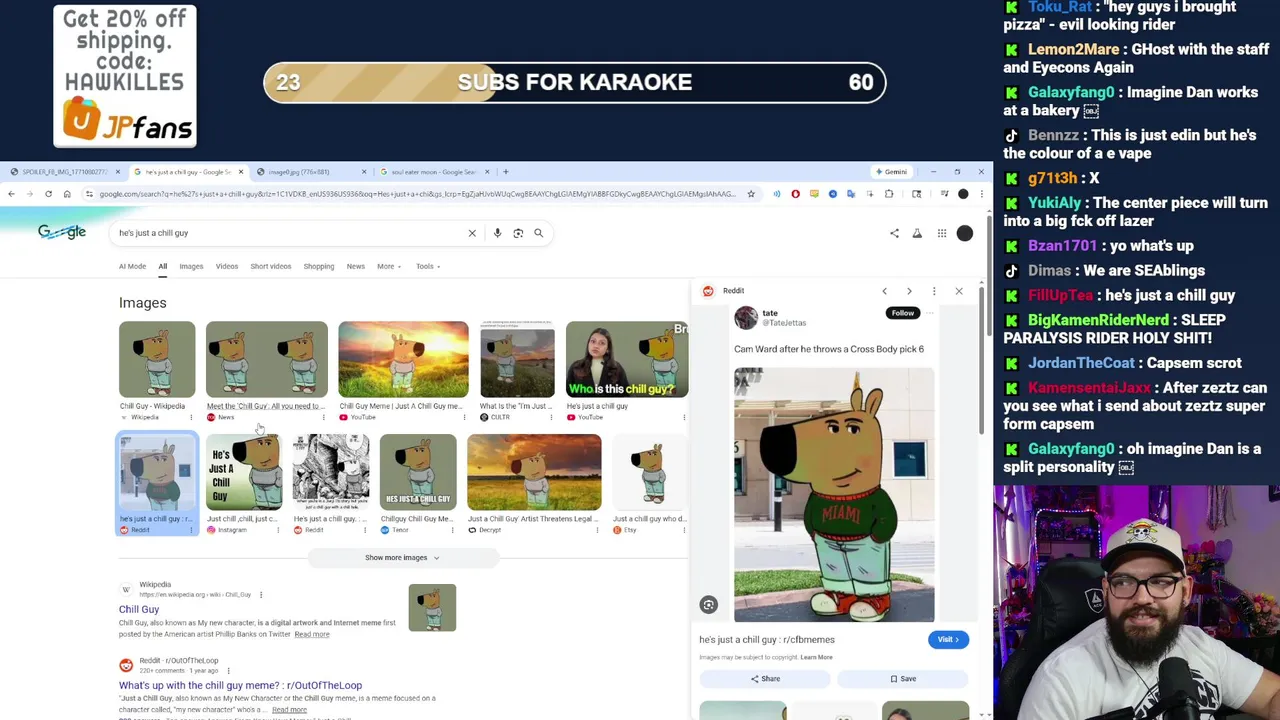Image resolution: width=1280 pixels, height=720 pixels.
Task: Open the three-dot menu of image preview
Action: [x=934, y=291]
